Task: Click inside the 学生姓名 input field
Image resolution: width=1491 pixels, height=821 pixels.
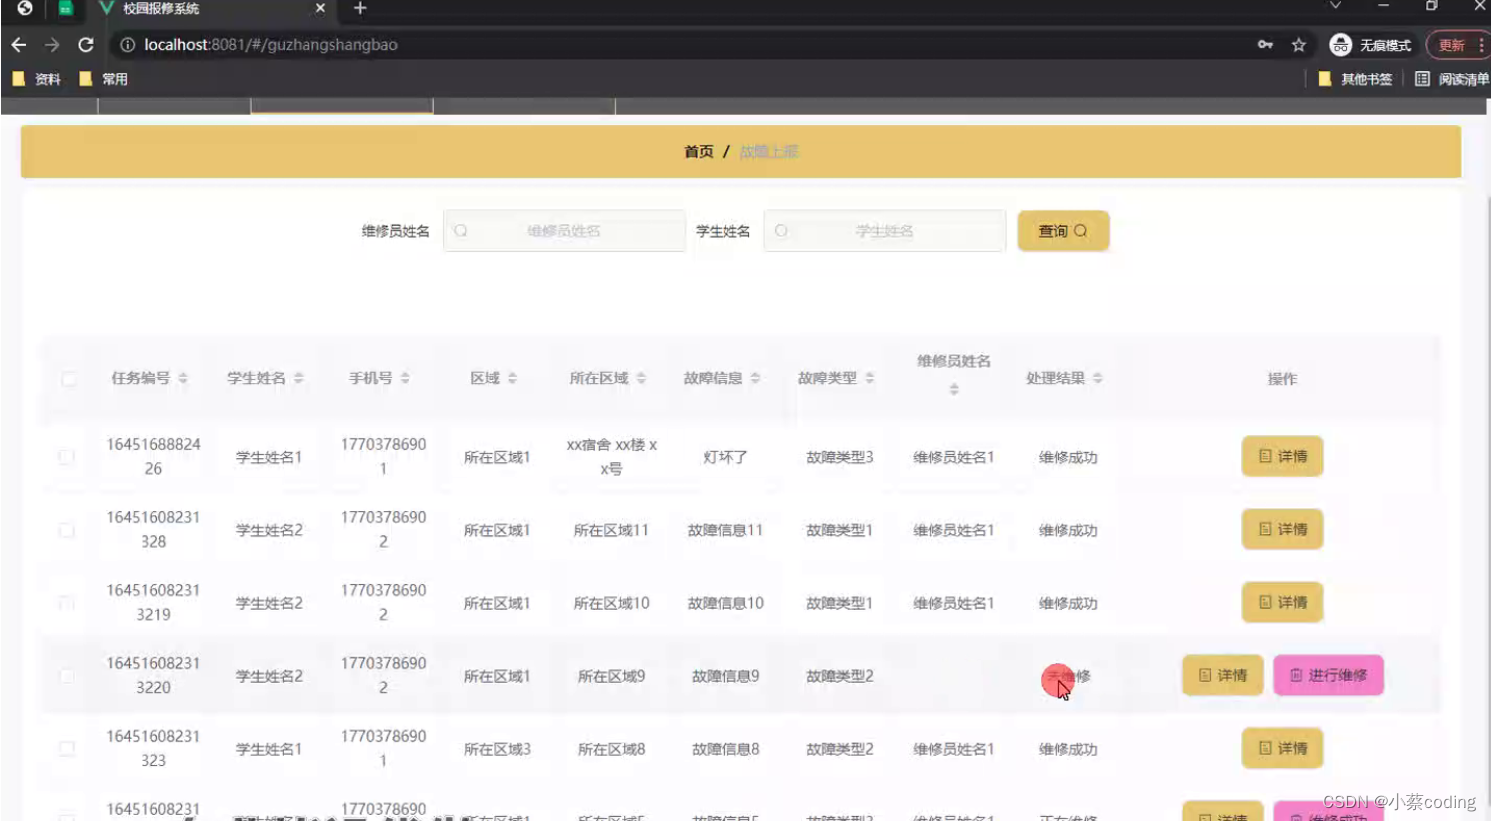Action: coord(884,230)
